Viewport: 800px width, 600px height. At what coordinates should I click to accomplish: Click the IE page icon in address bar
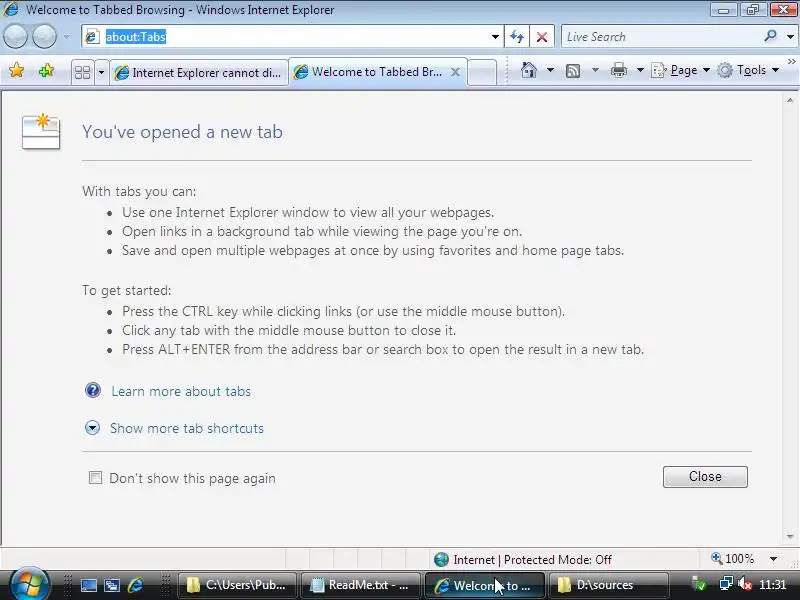[x=92, y=37]
